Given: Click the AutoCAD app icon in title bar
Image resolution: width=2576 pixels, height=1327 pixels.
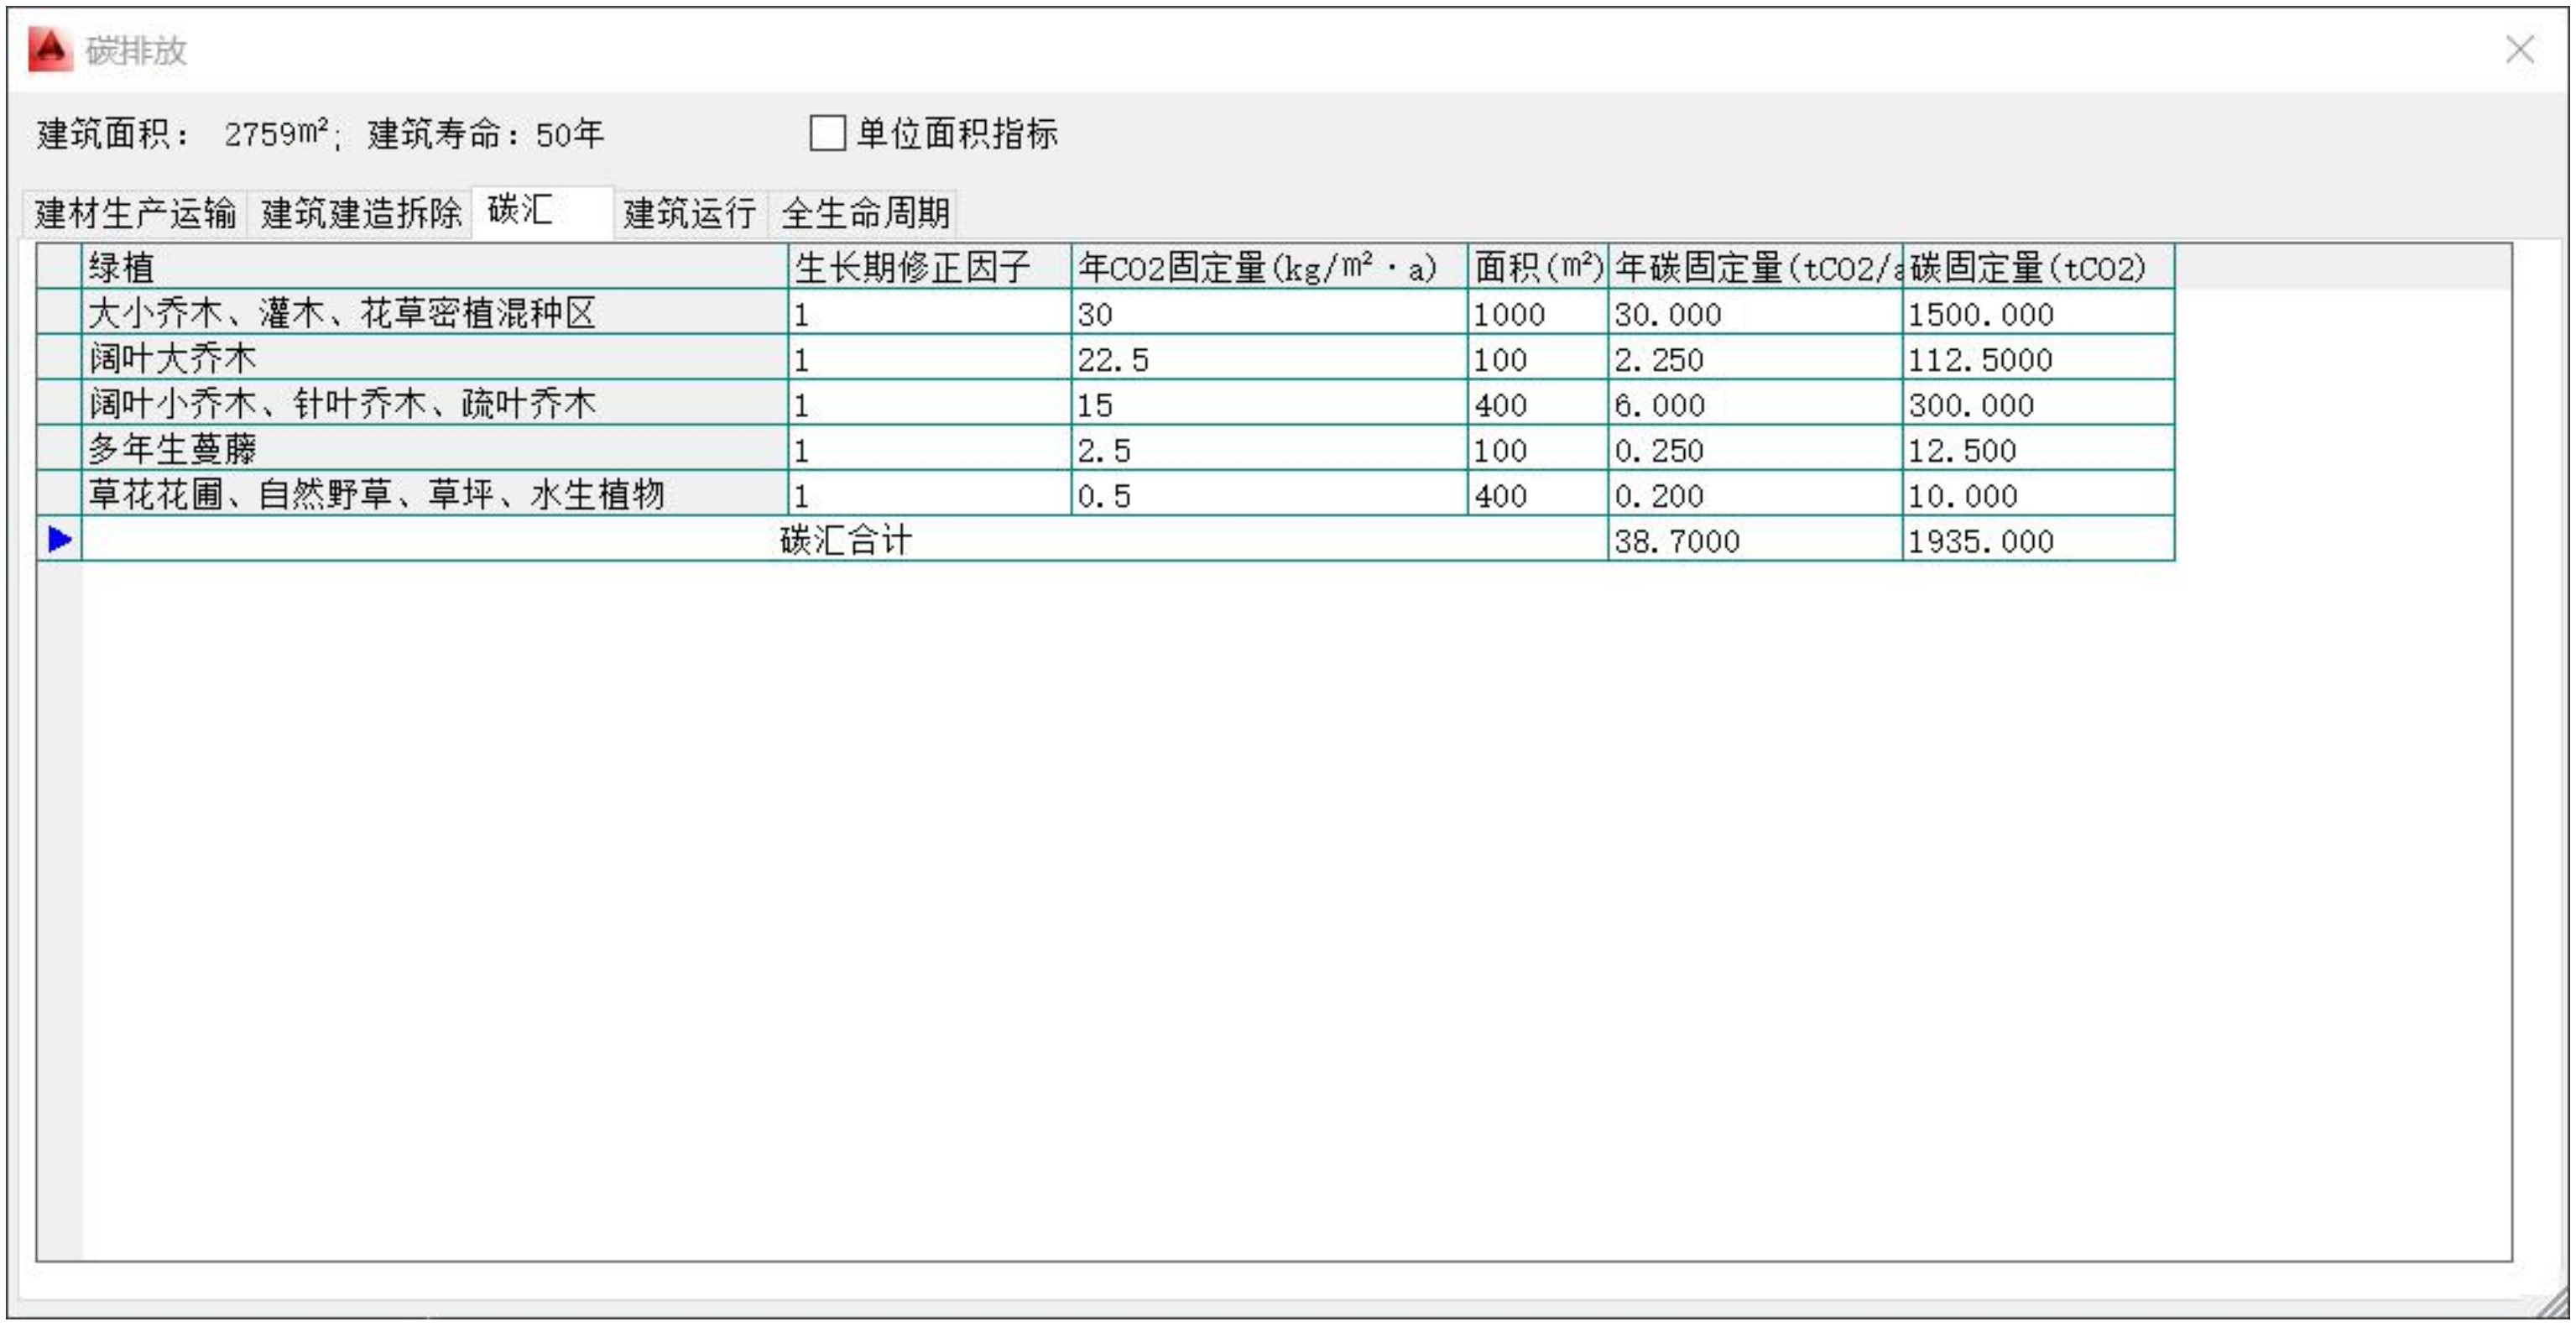Looking at the screenshot, I should pos(50,50).
